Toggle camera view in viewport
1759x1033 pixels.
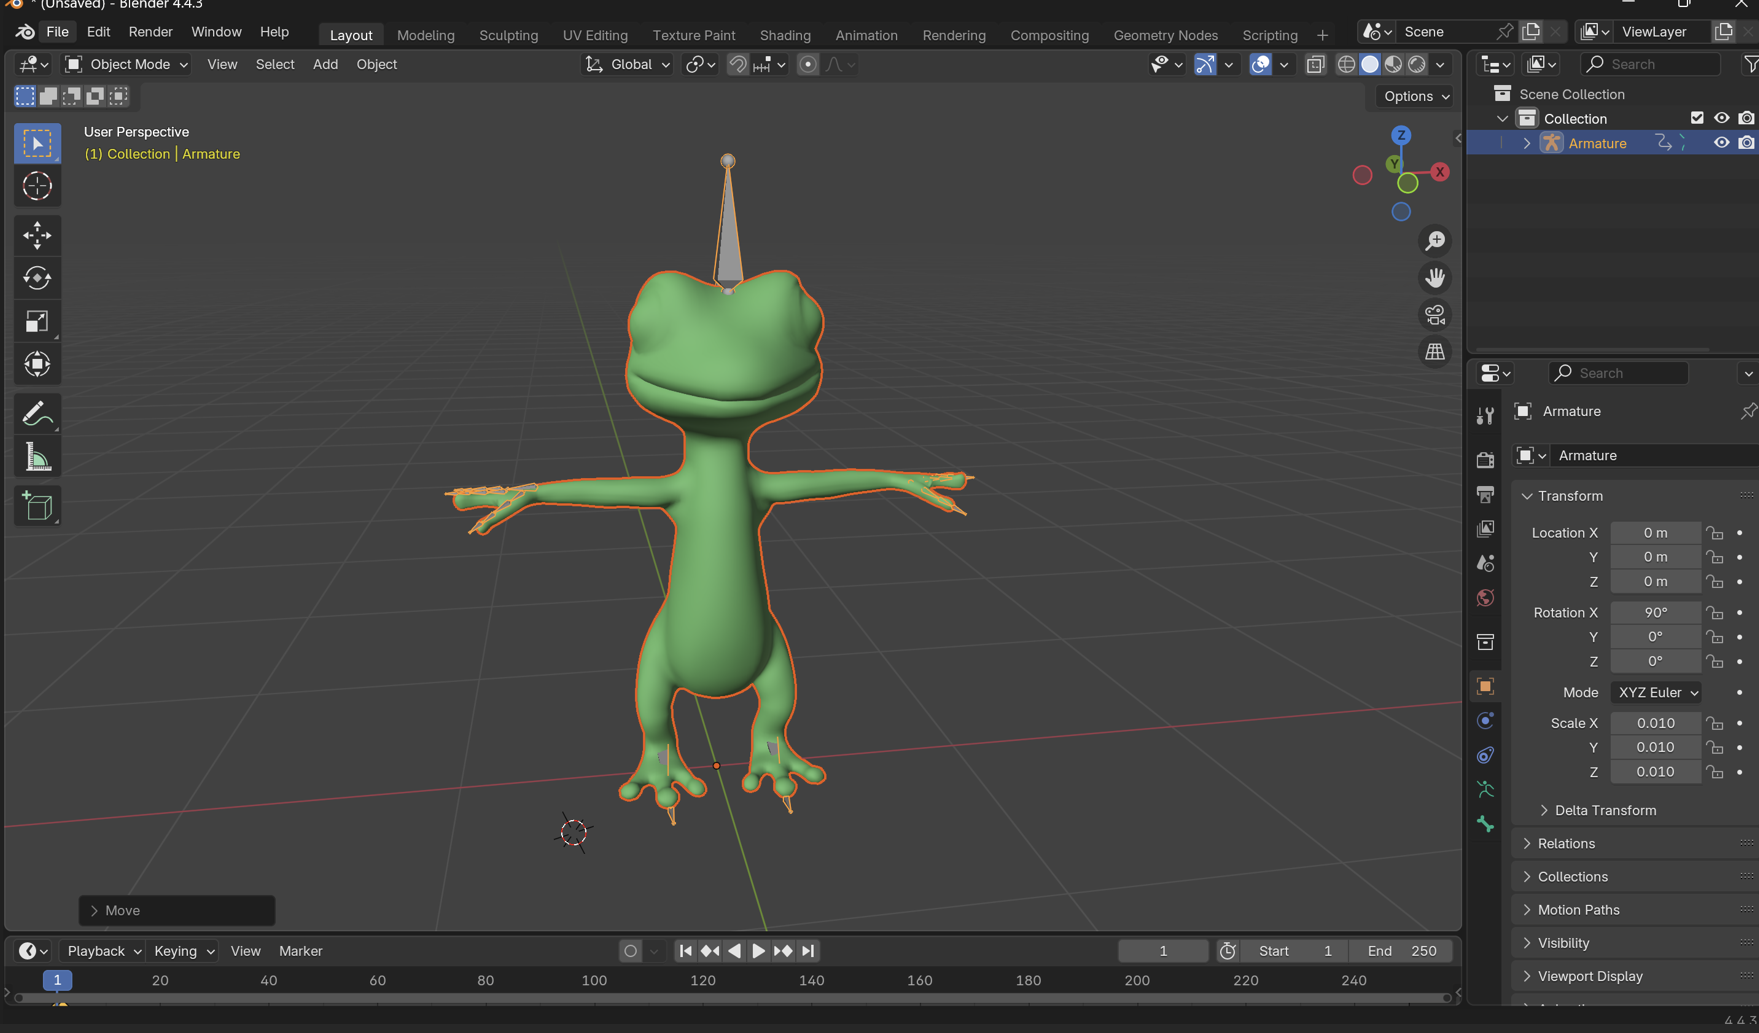(1435, 315)
